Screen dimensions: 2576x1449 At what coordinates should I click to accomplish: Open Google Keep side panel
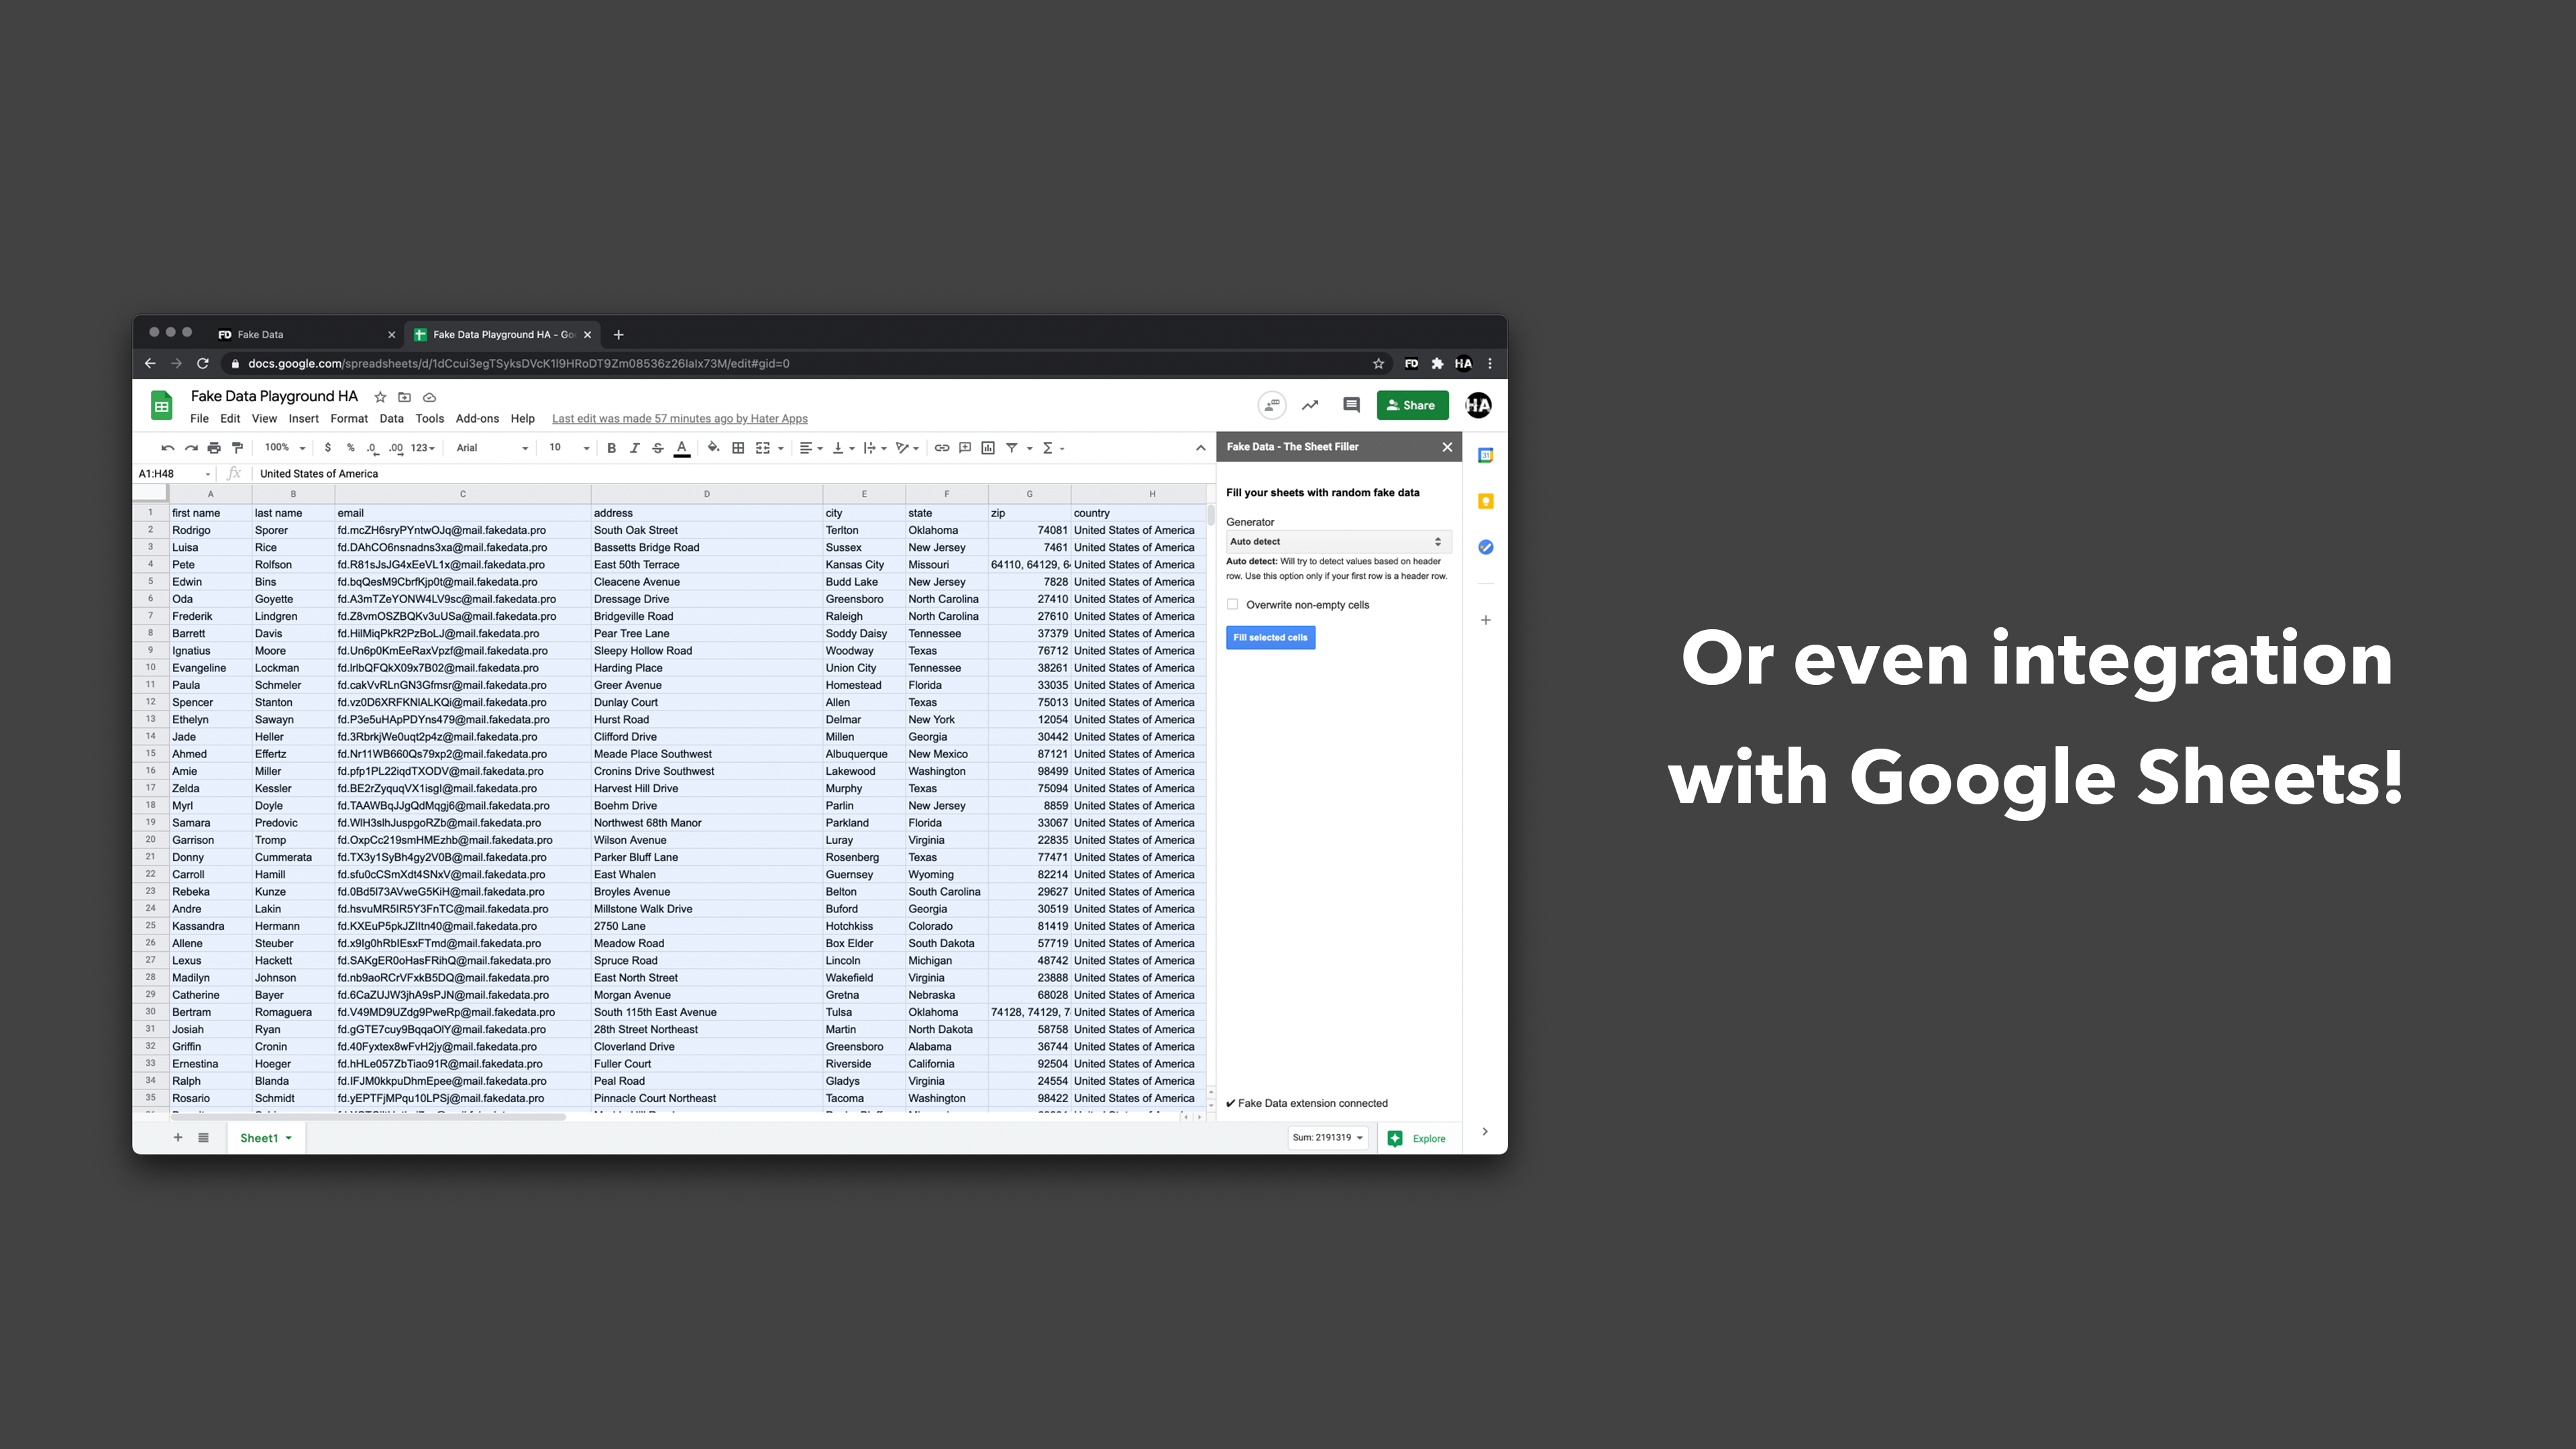tap(1485, 501)
